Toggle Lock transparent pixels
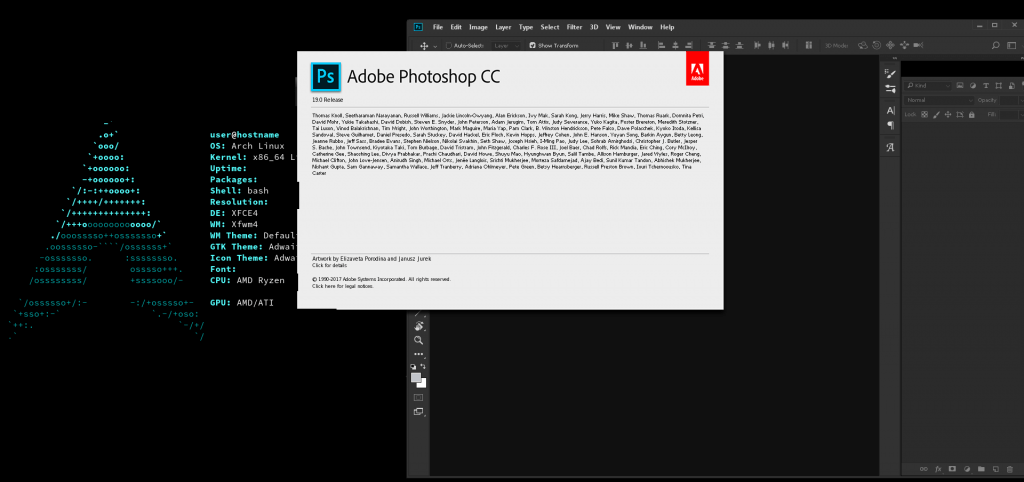 tap(924, 114)
